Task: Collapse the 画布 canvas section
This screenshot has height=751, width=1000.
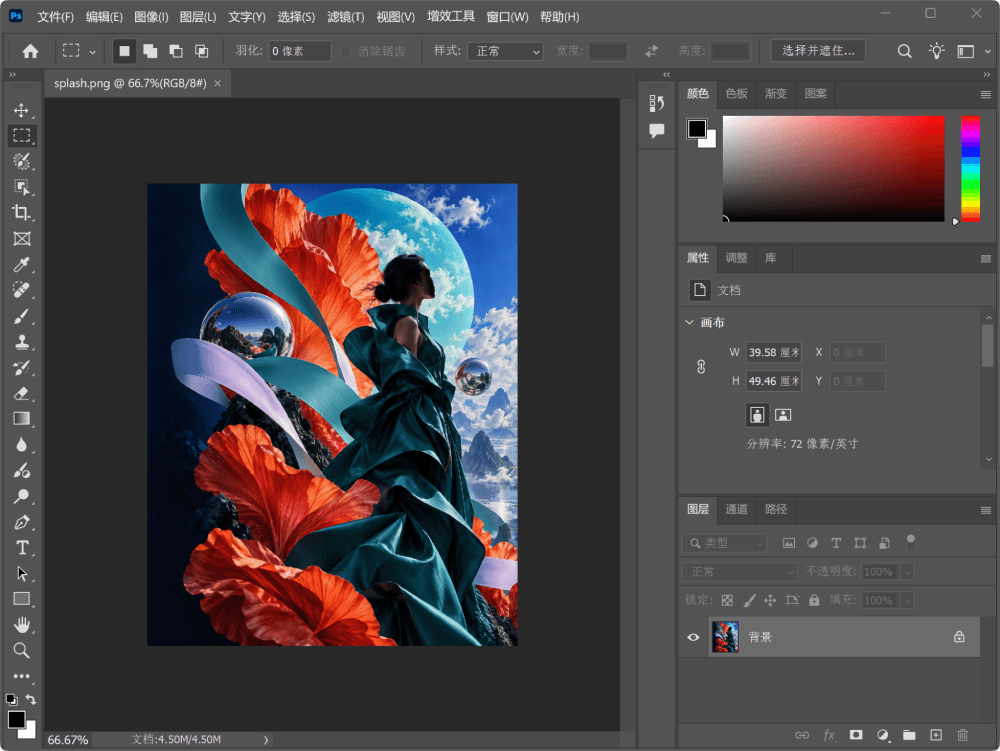Action: click(x=689, y=323)
